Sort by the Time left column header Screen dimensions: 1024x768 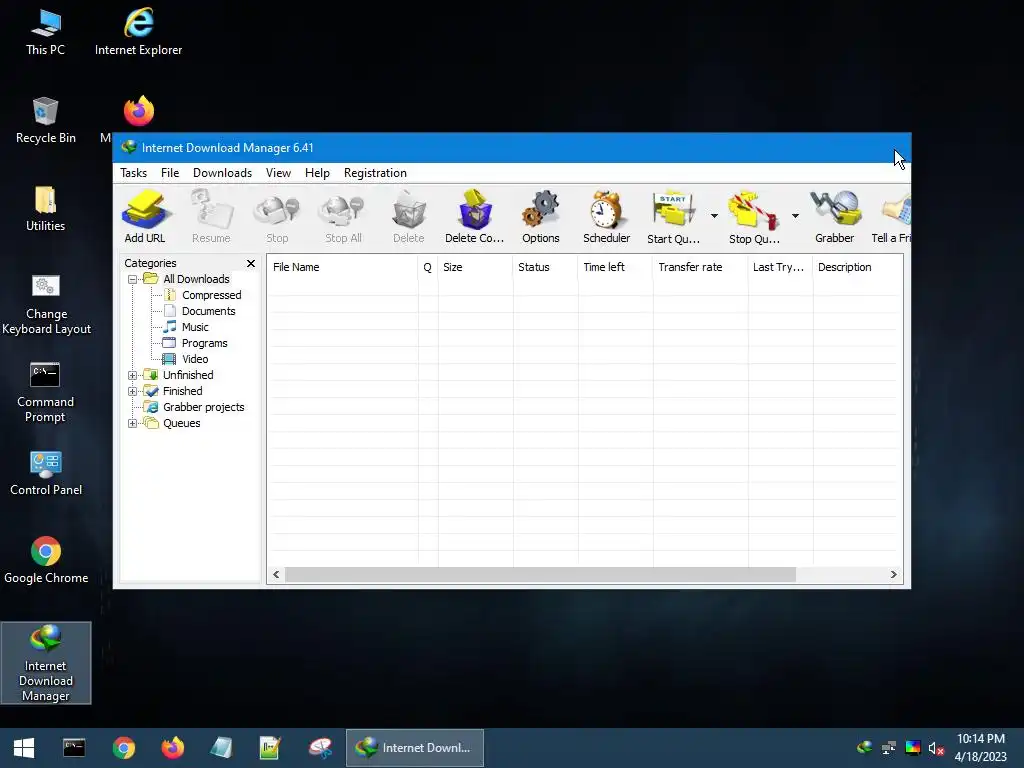coord(615,267)
